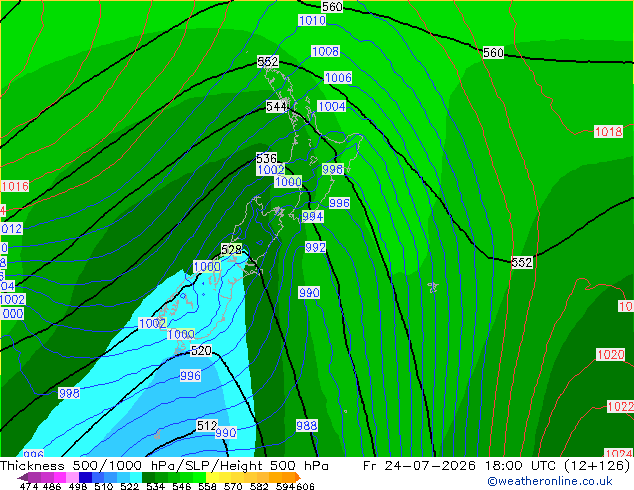Click the blue 1004 isobar label
This screenshot has width=634, height=490.
tap(332, 106)
